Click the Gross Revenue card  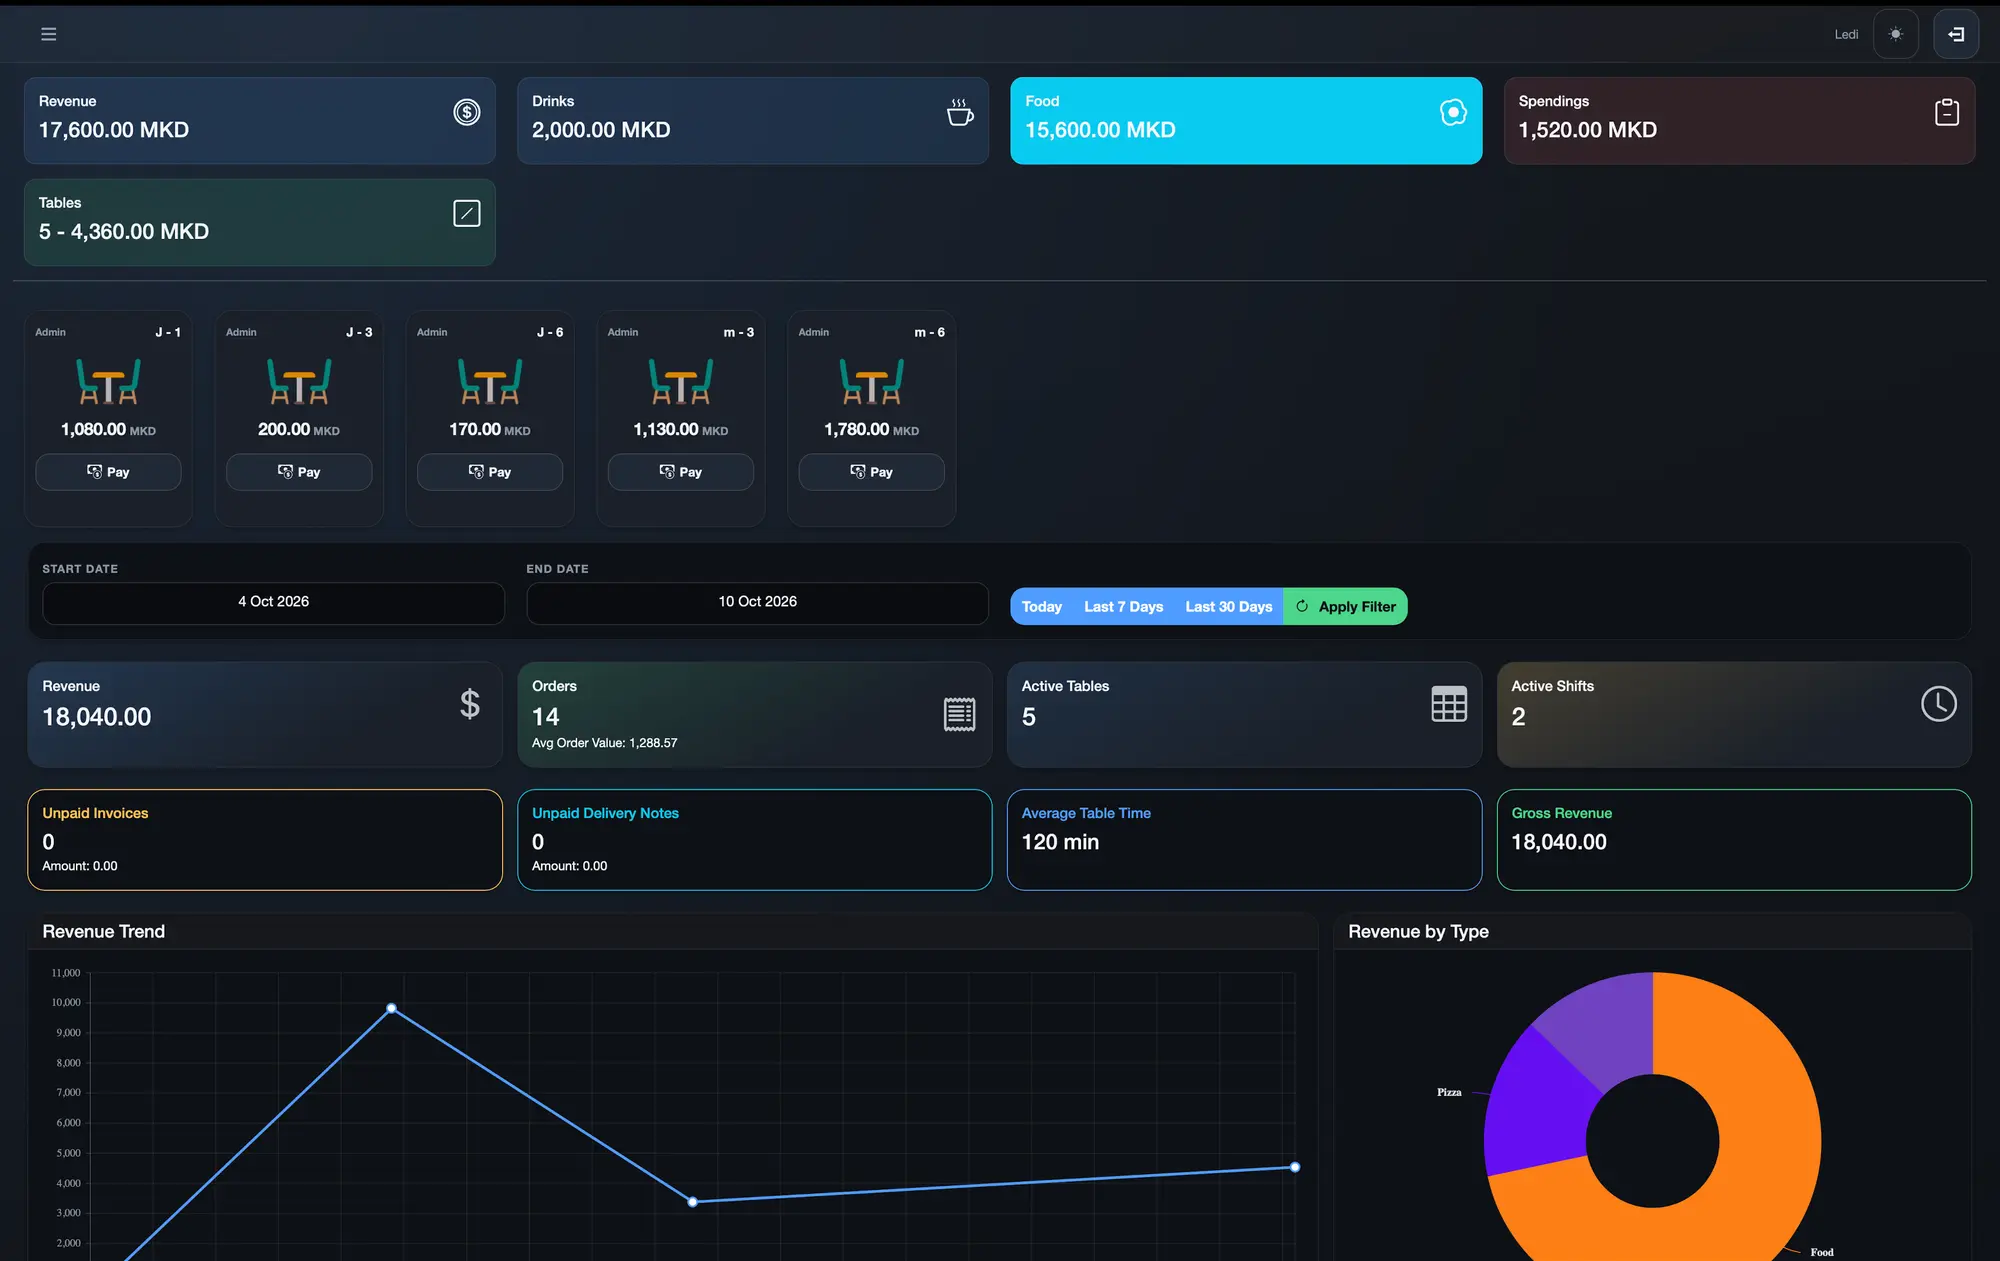1734,840
